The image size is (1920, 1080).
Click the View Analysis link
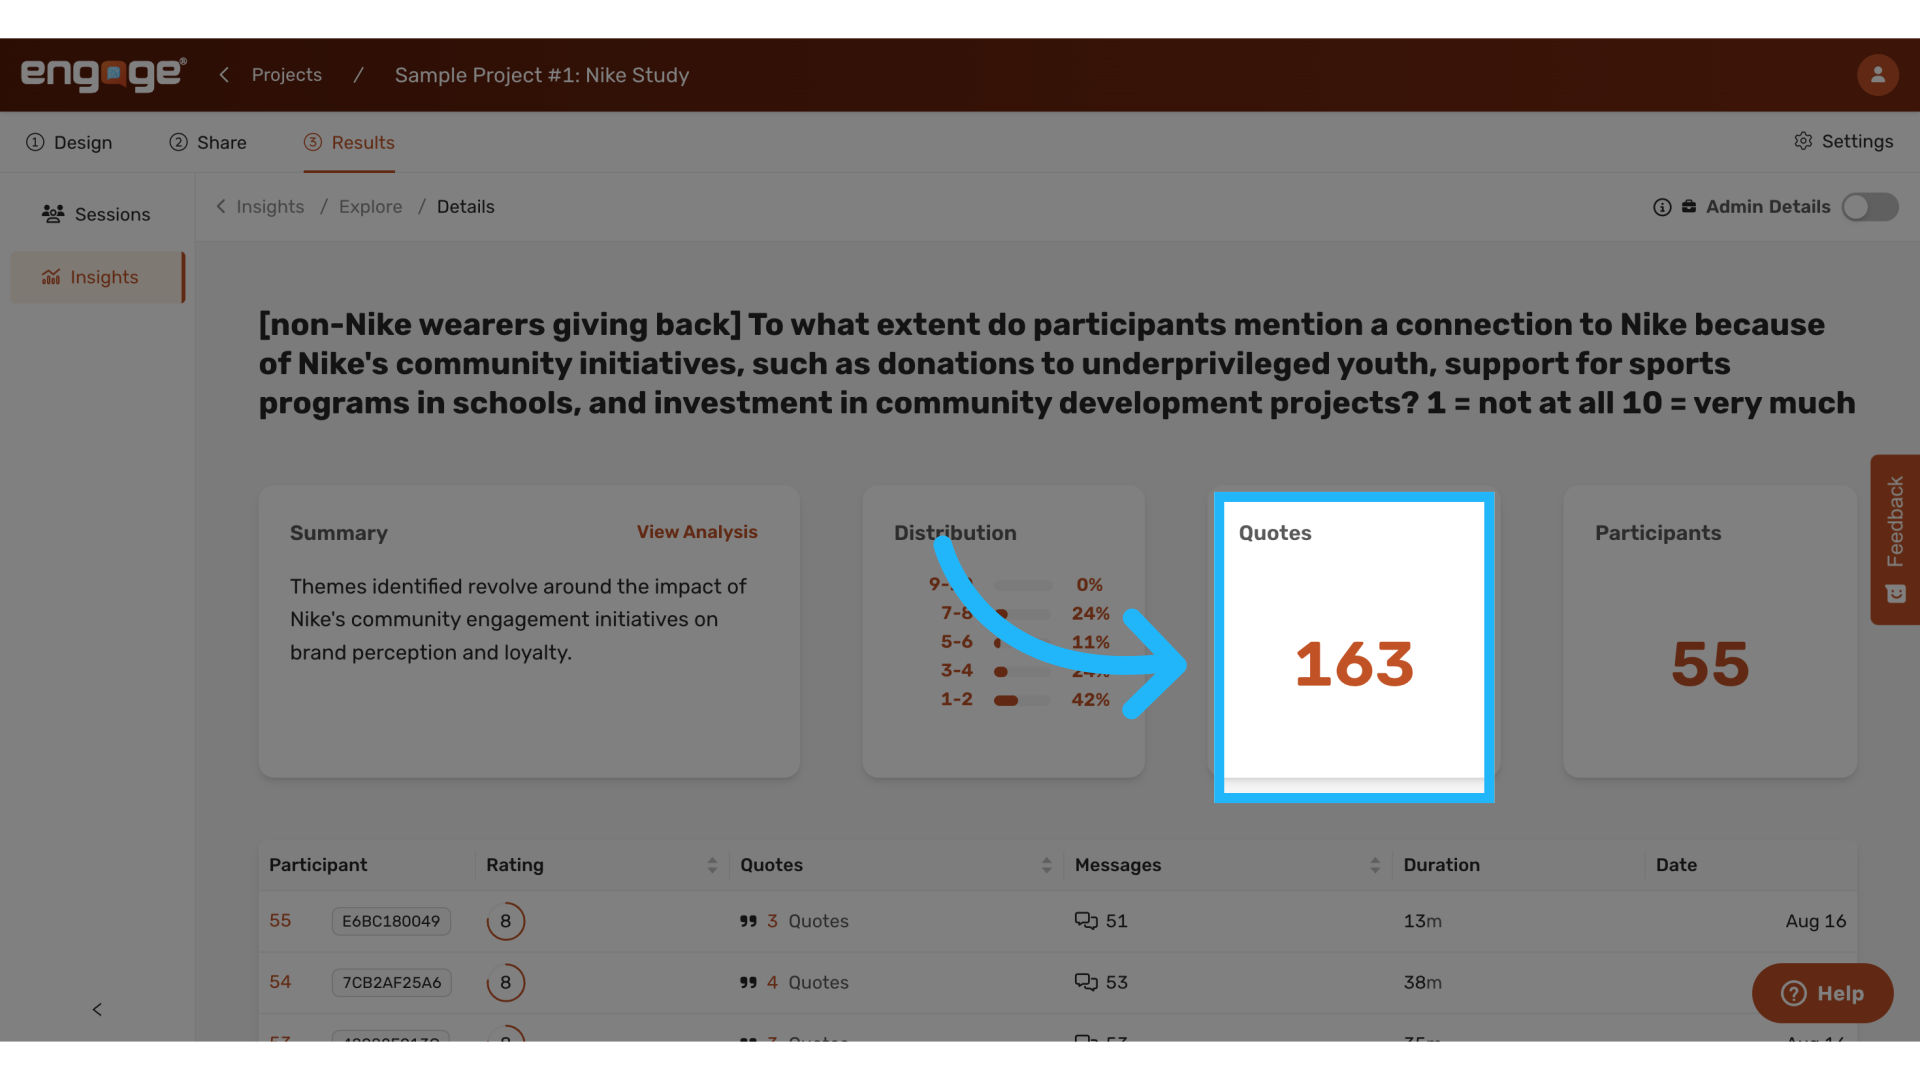point(697,532)
